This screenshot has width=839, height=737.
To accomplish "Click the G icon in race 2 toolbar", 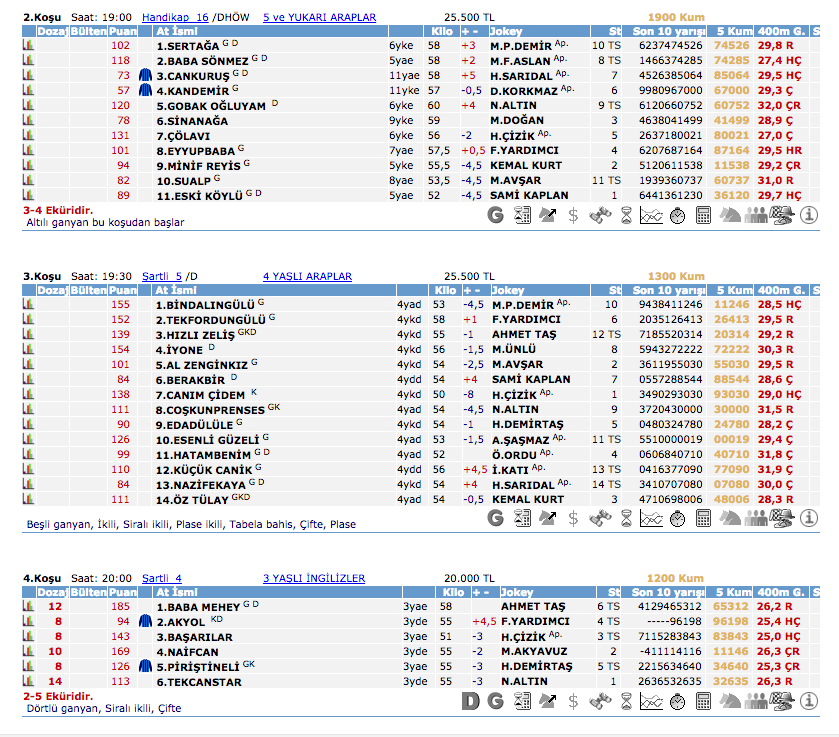I will 495,214.
